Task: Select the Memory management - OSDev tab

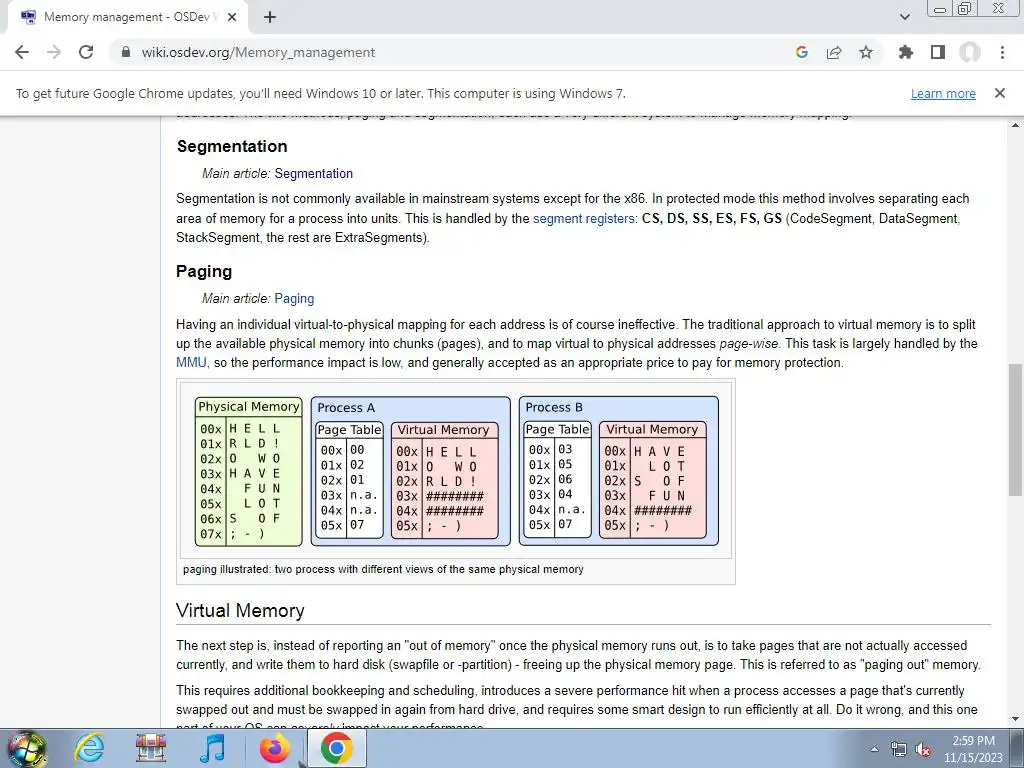Action: [127, 18]
